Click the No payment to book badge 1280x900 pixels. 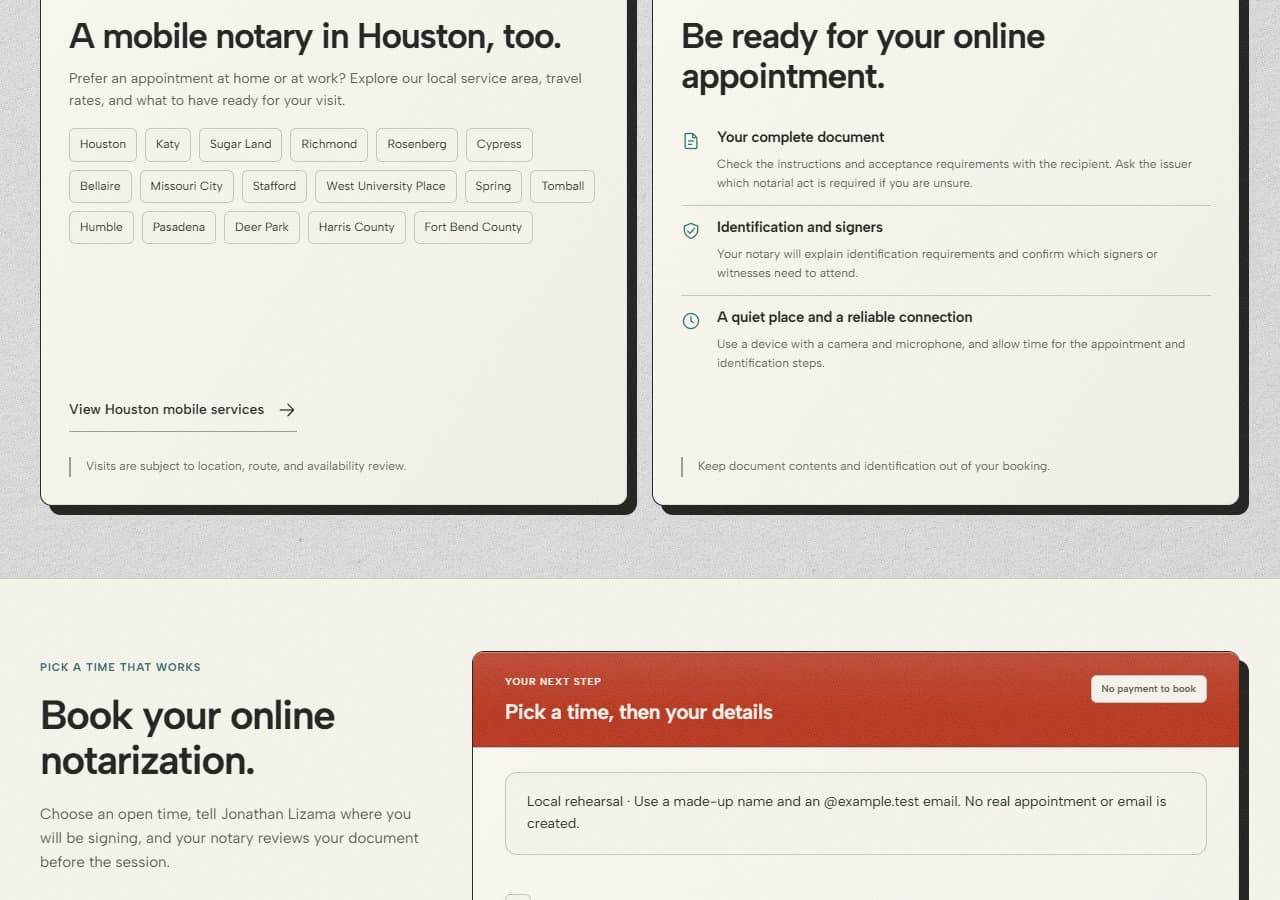point(1149,689)
